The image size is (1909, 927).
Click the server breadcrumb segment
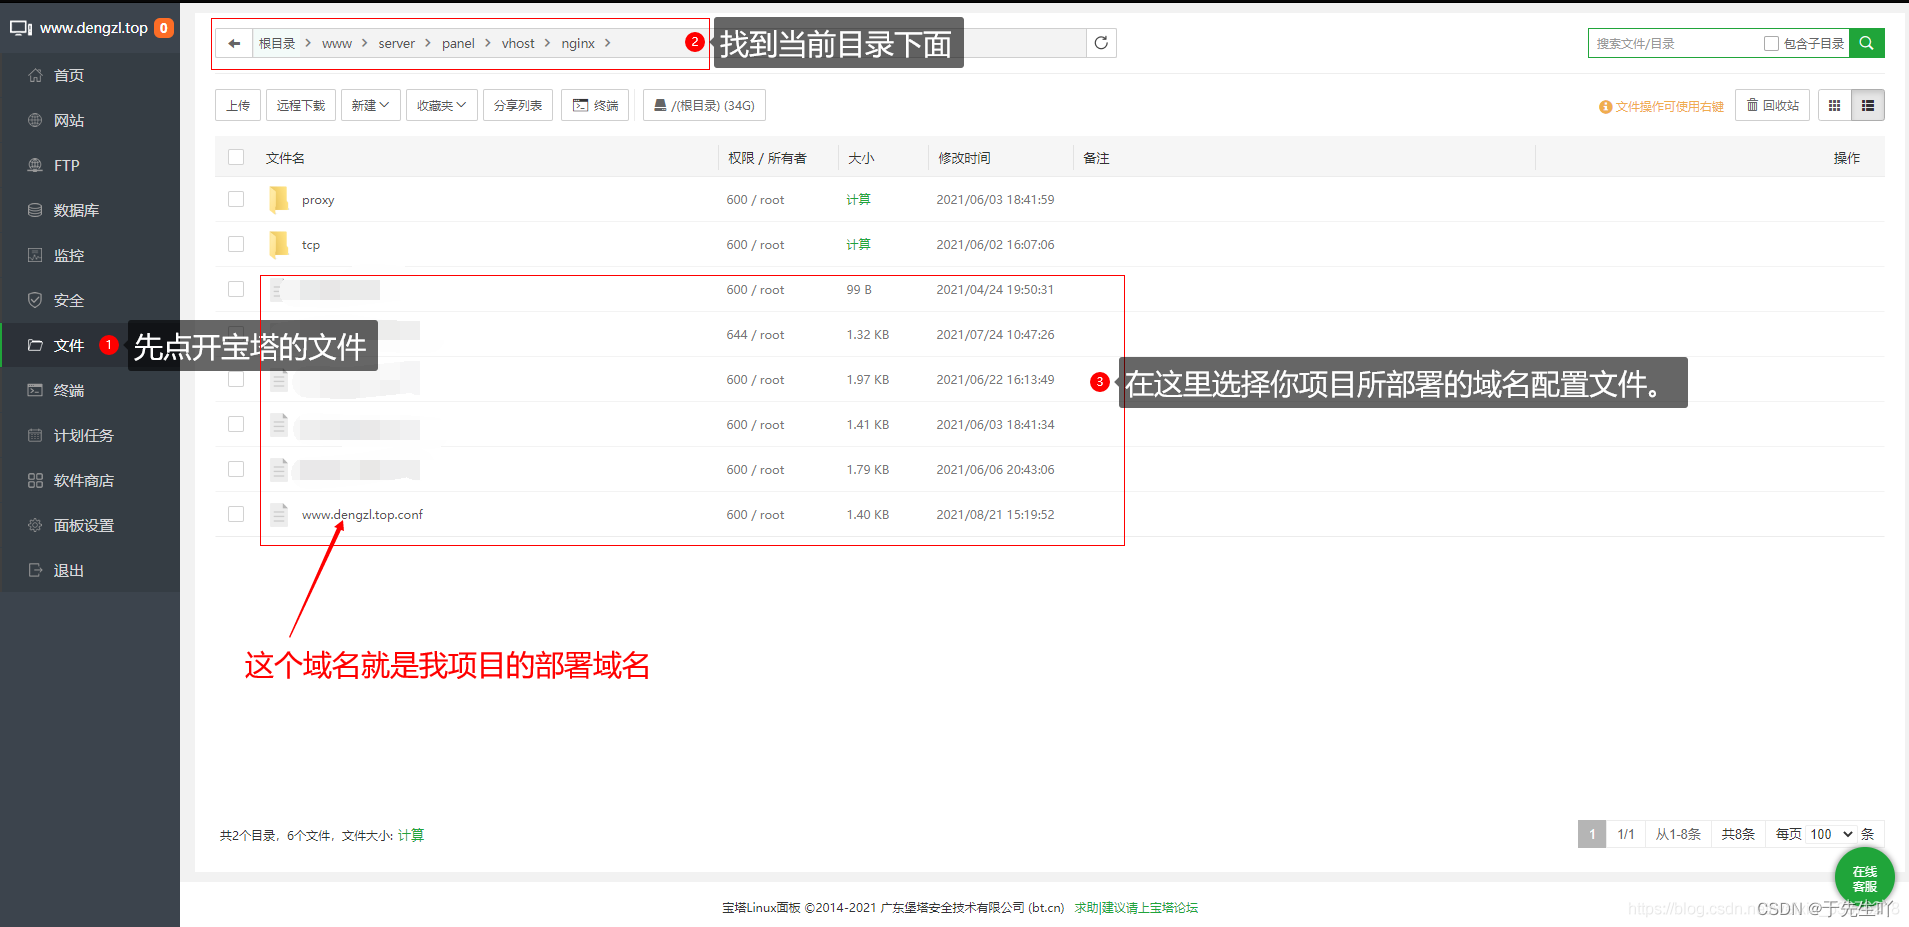click(x=397, y=43)
